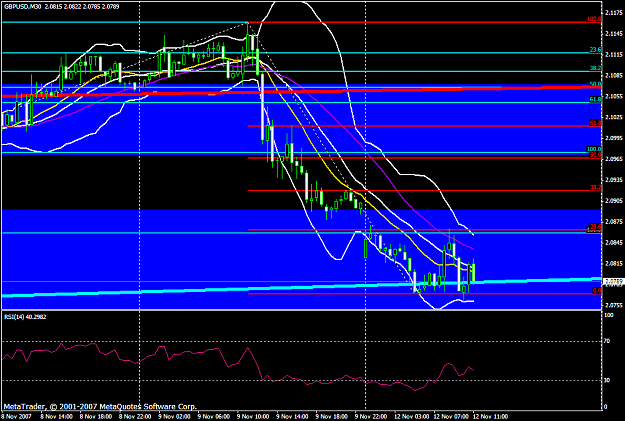This screenshot has height=421, width=625.
Task: Click the 9 Nov 10:00 time label
Action: [x=253, y=417]
